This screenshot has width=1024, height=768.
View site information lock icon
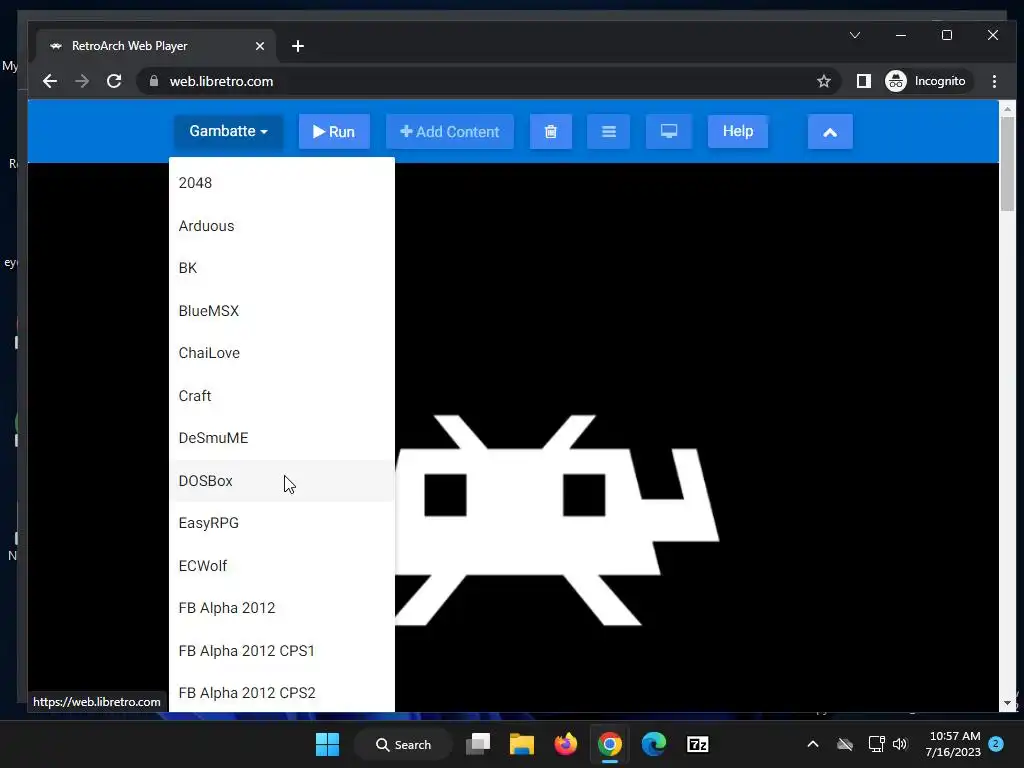(x=153, y=81)
